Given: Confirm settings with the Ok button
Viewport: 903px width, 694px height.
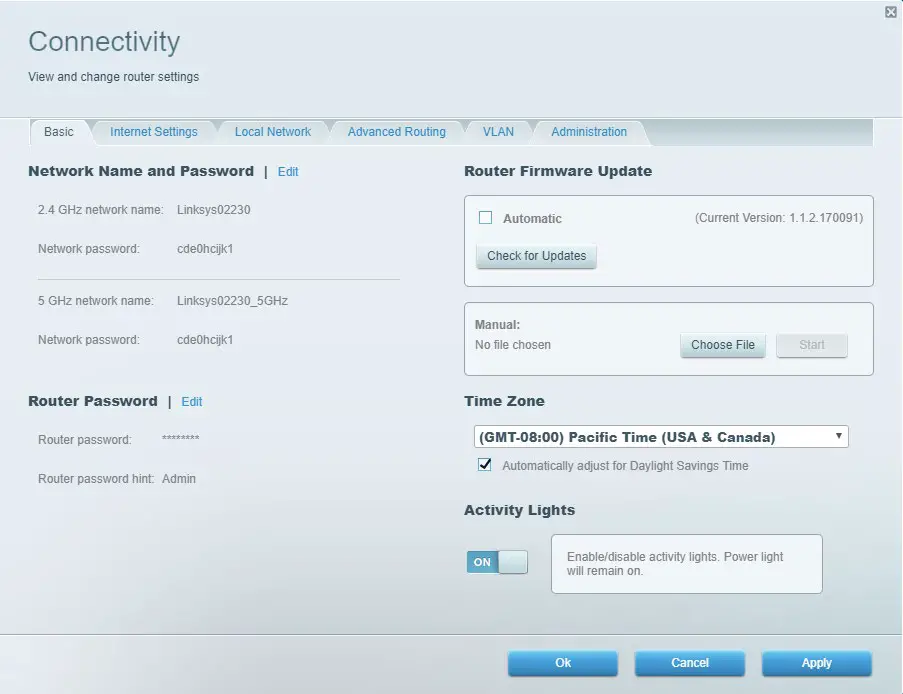Looking at the screenshot, I should click(x=562, y=663).
